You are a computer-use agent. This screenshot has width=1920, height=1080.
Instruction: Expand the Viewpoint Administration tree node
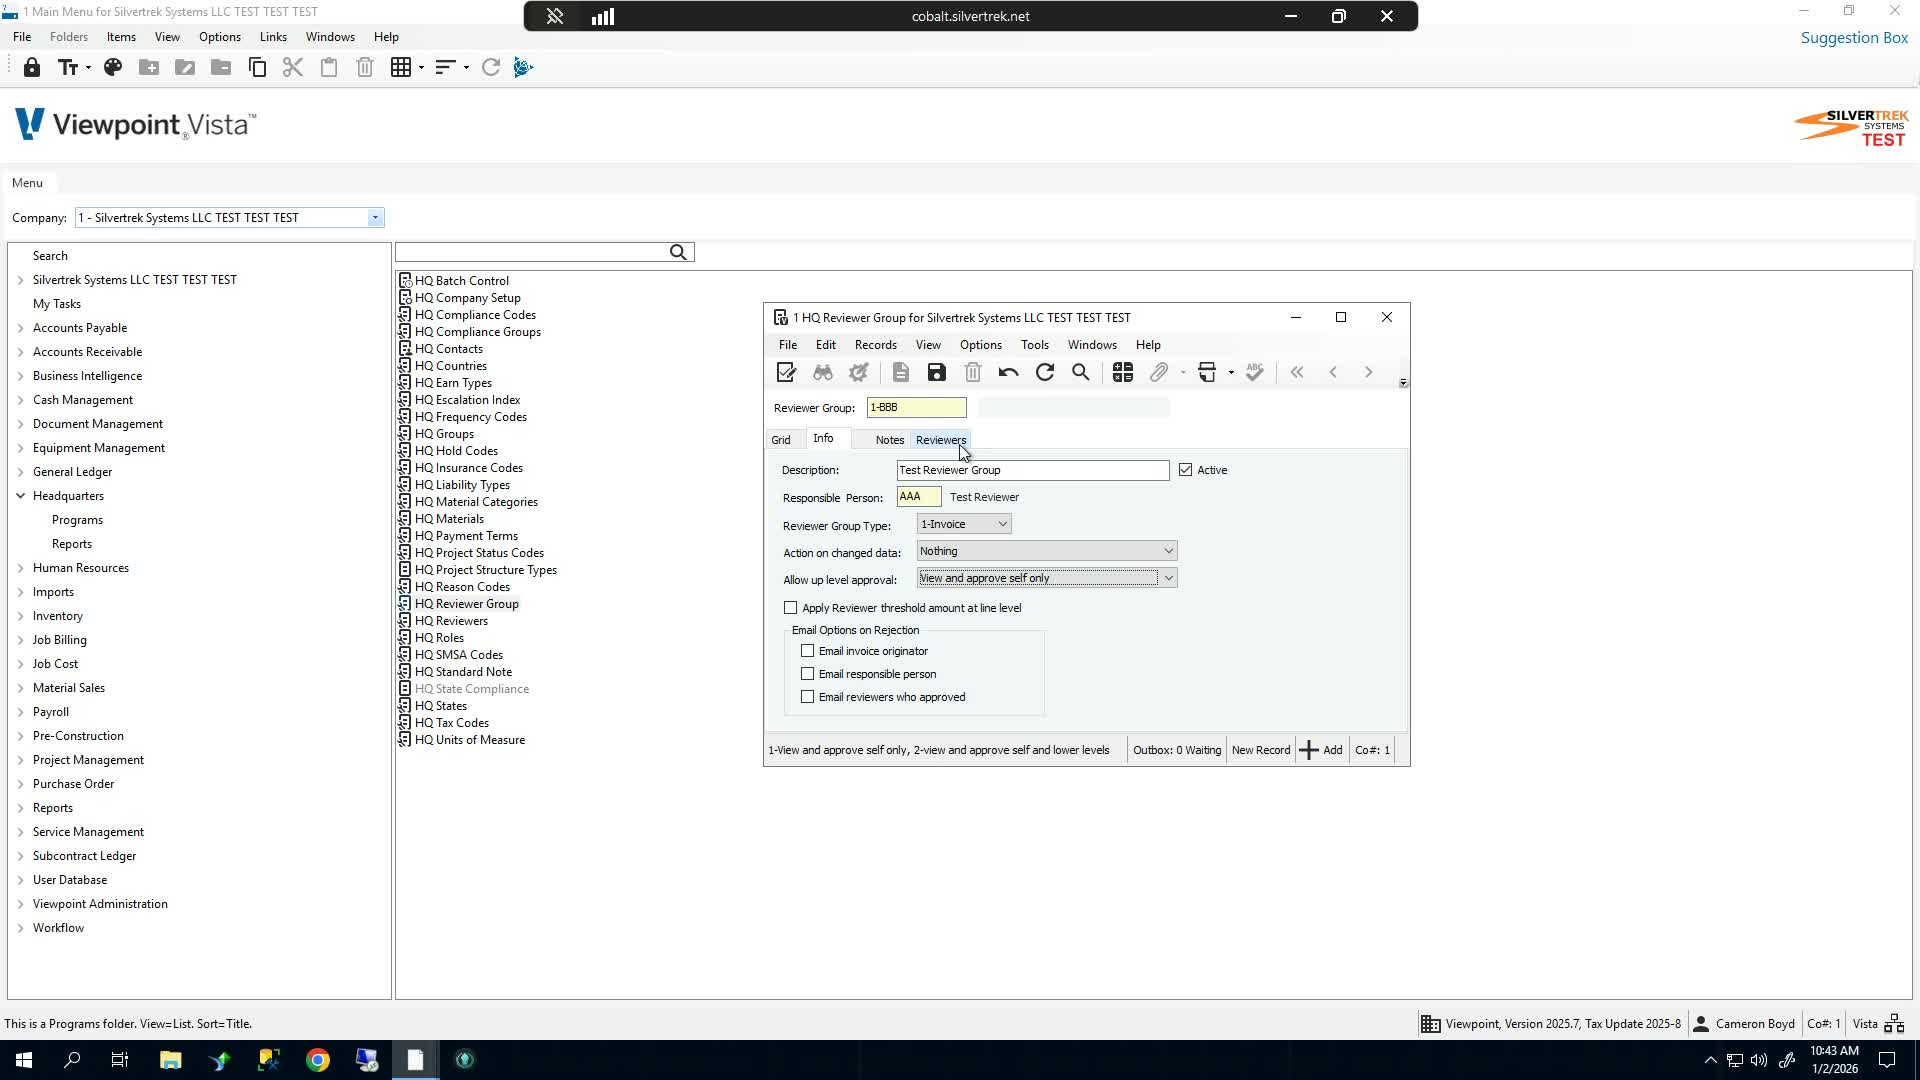20,904
